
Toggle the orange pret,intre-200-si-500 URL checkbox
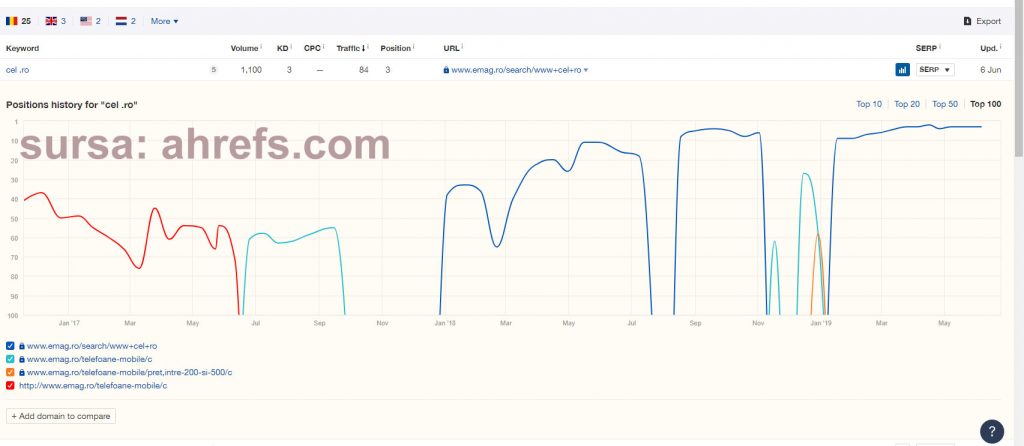pyautogui.click(x=10, y=372)
